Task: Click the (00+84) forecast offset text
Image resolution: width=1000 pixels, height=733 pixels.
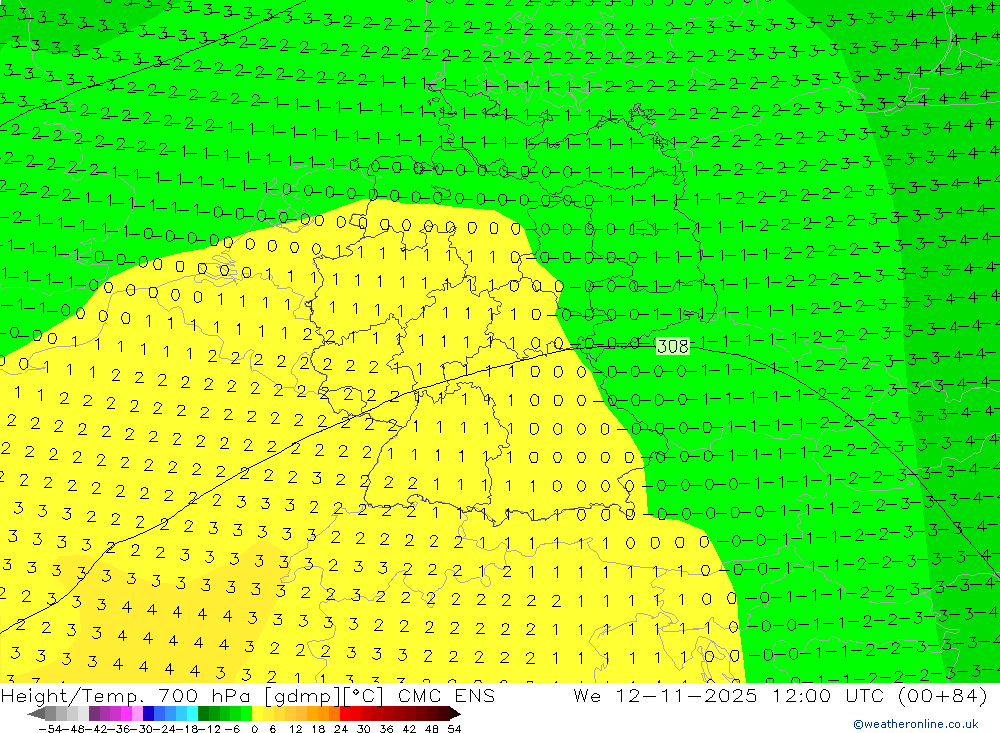Action: [x=942, y=695]
